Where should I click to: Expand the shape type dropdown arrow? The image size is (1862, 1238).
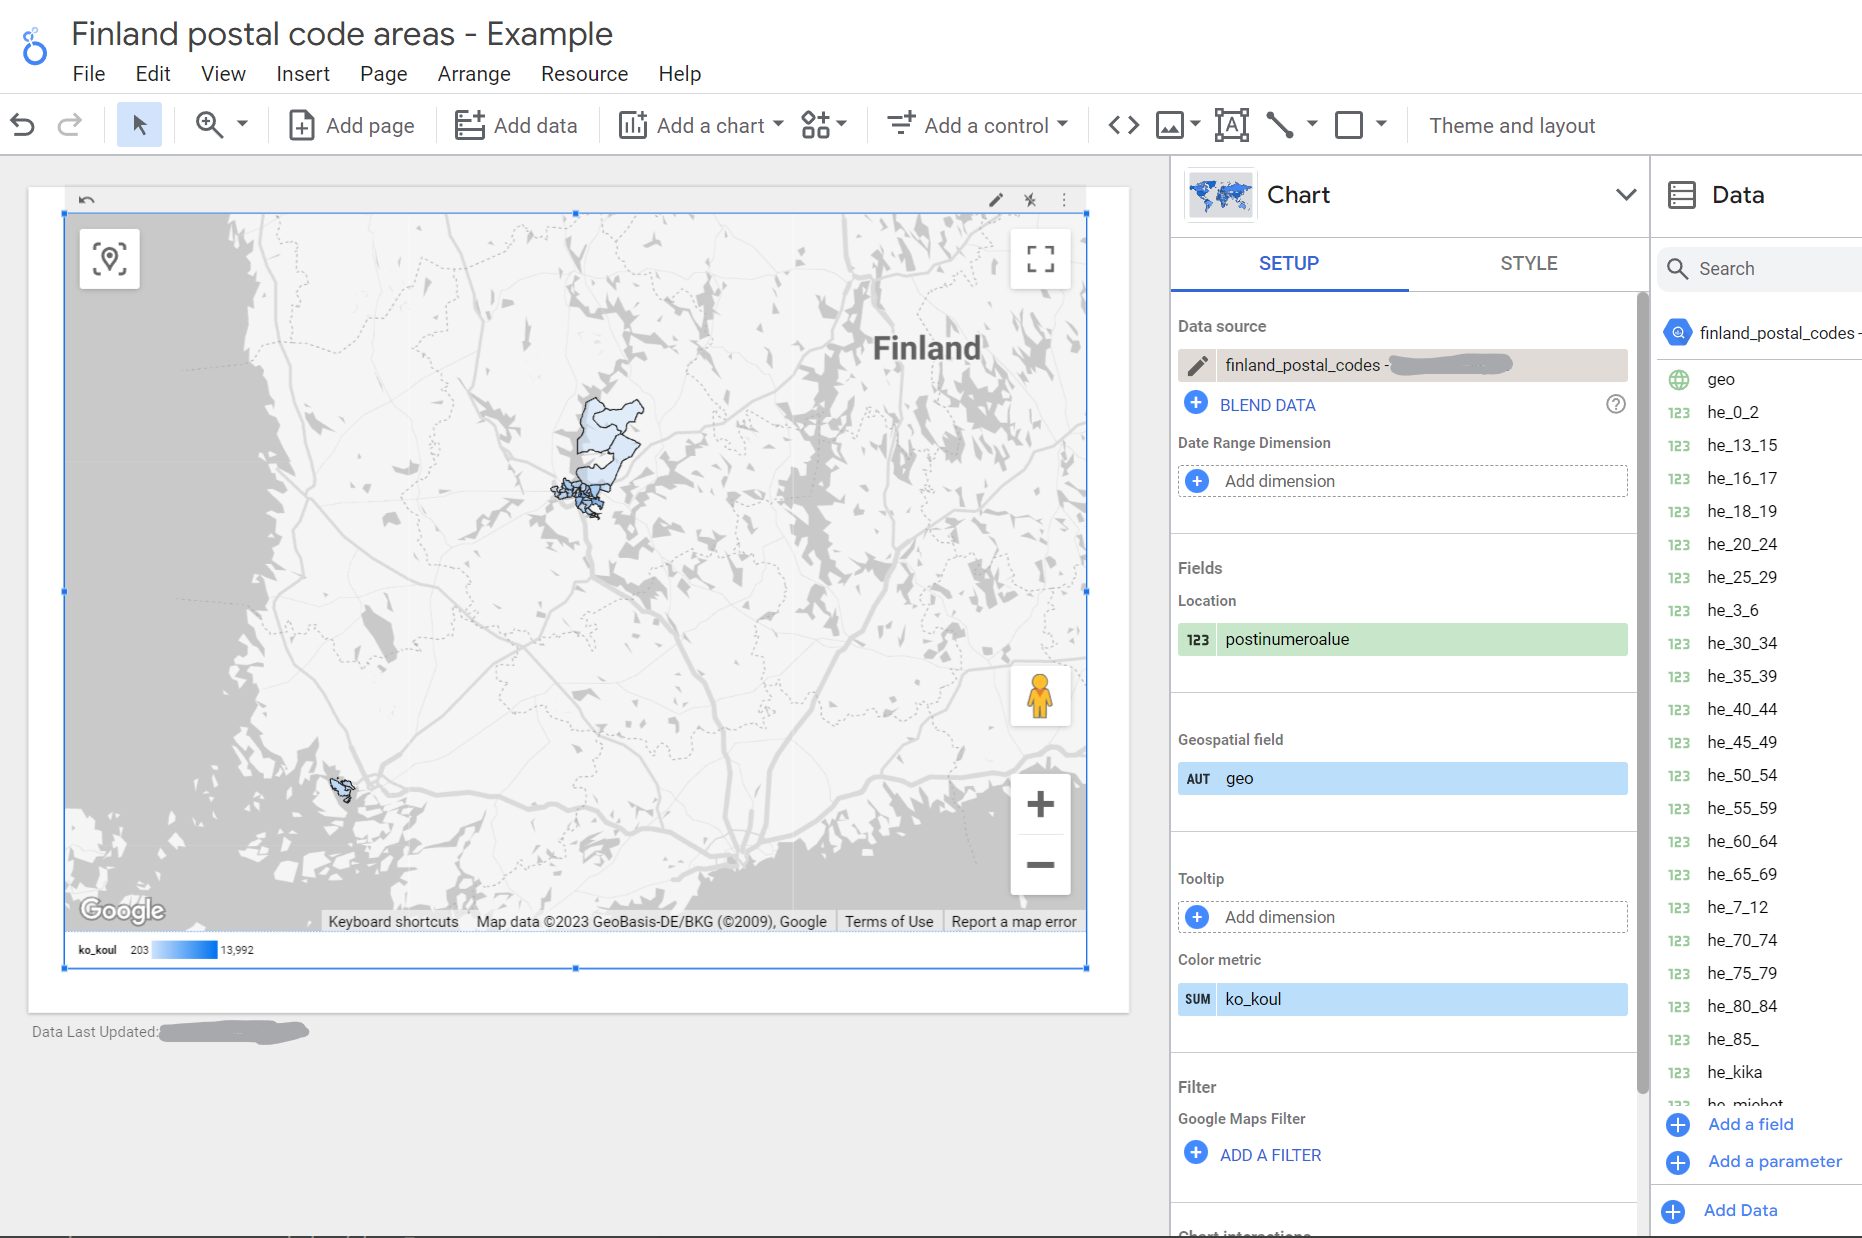point(1381,124)
